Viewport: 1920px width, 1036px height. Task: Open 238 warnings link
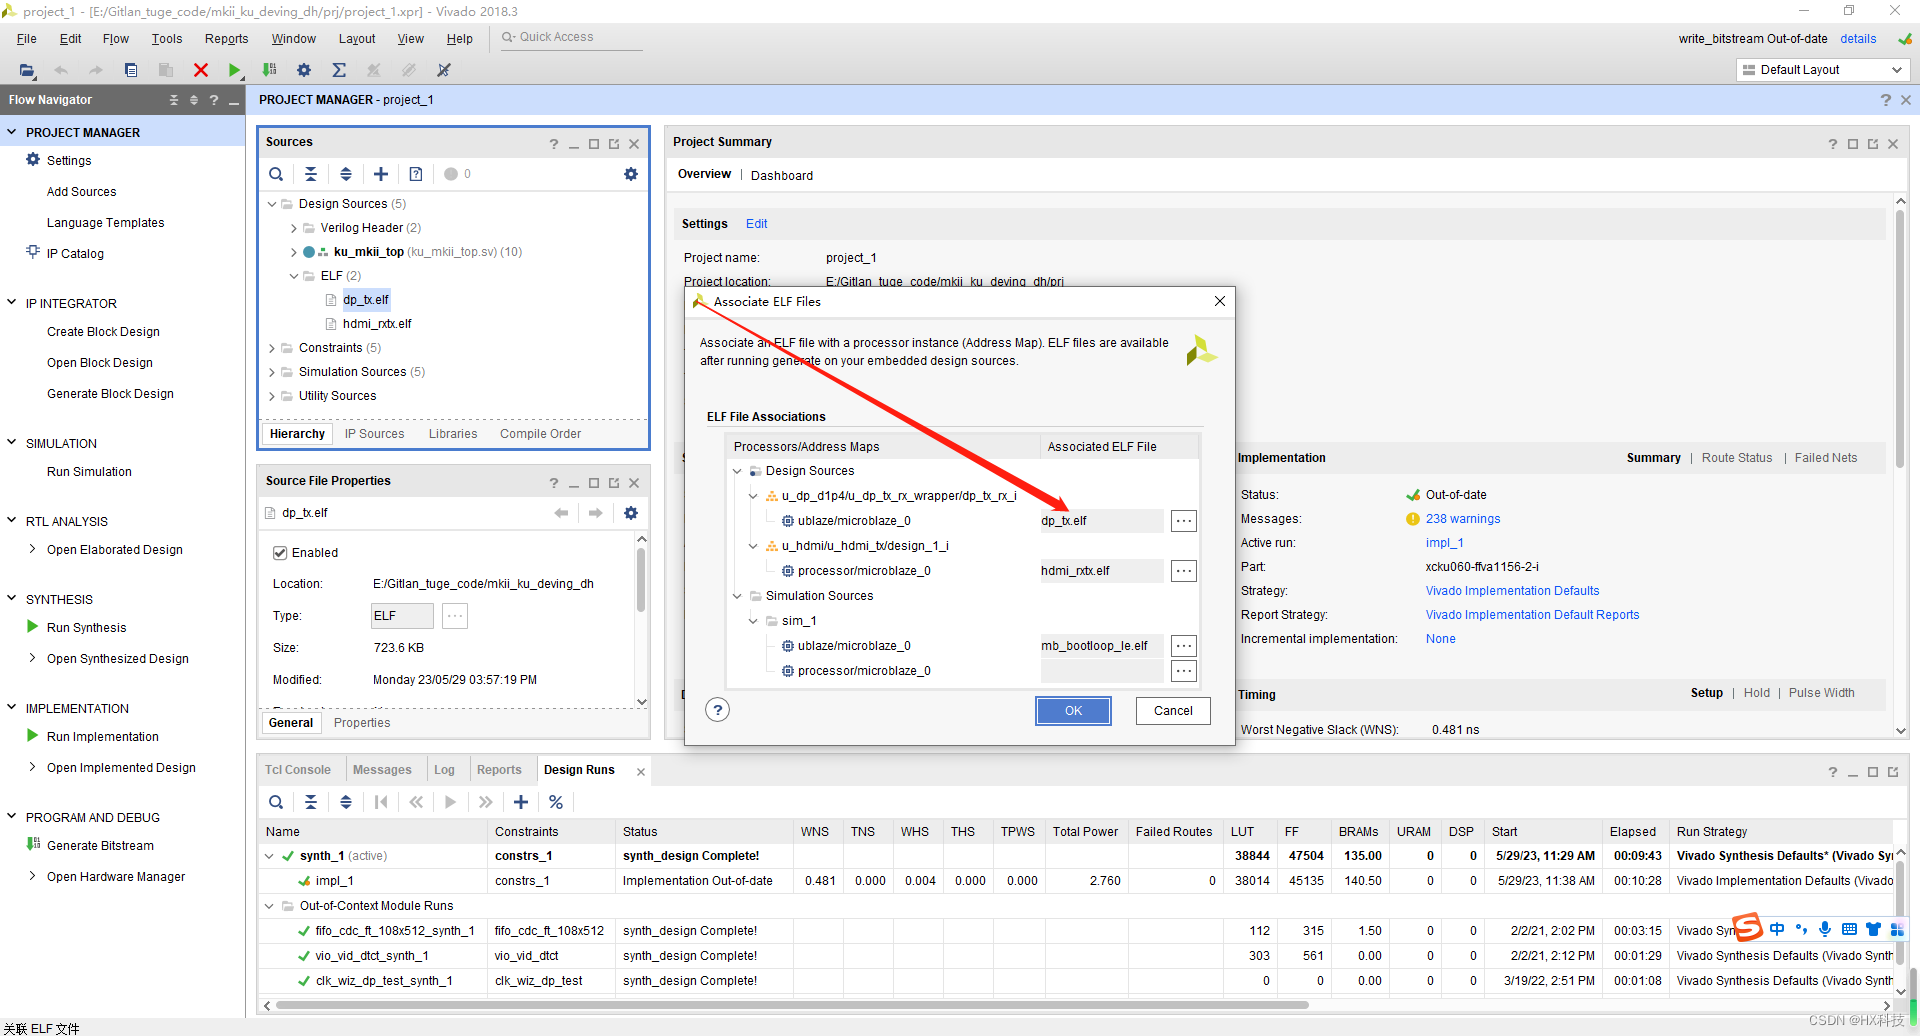click(1463, 519)
